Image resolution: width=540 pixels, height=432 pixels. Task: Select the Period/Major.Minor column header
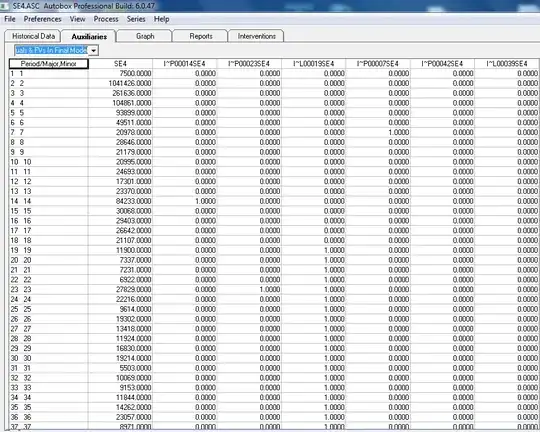49,64
